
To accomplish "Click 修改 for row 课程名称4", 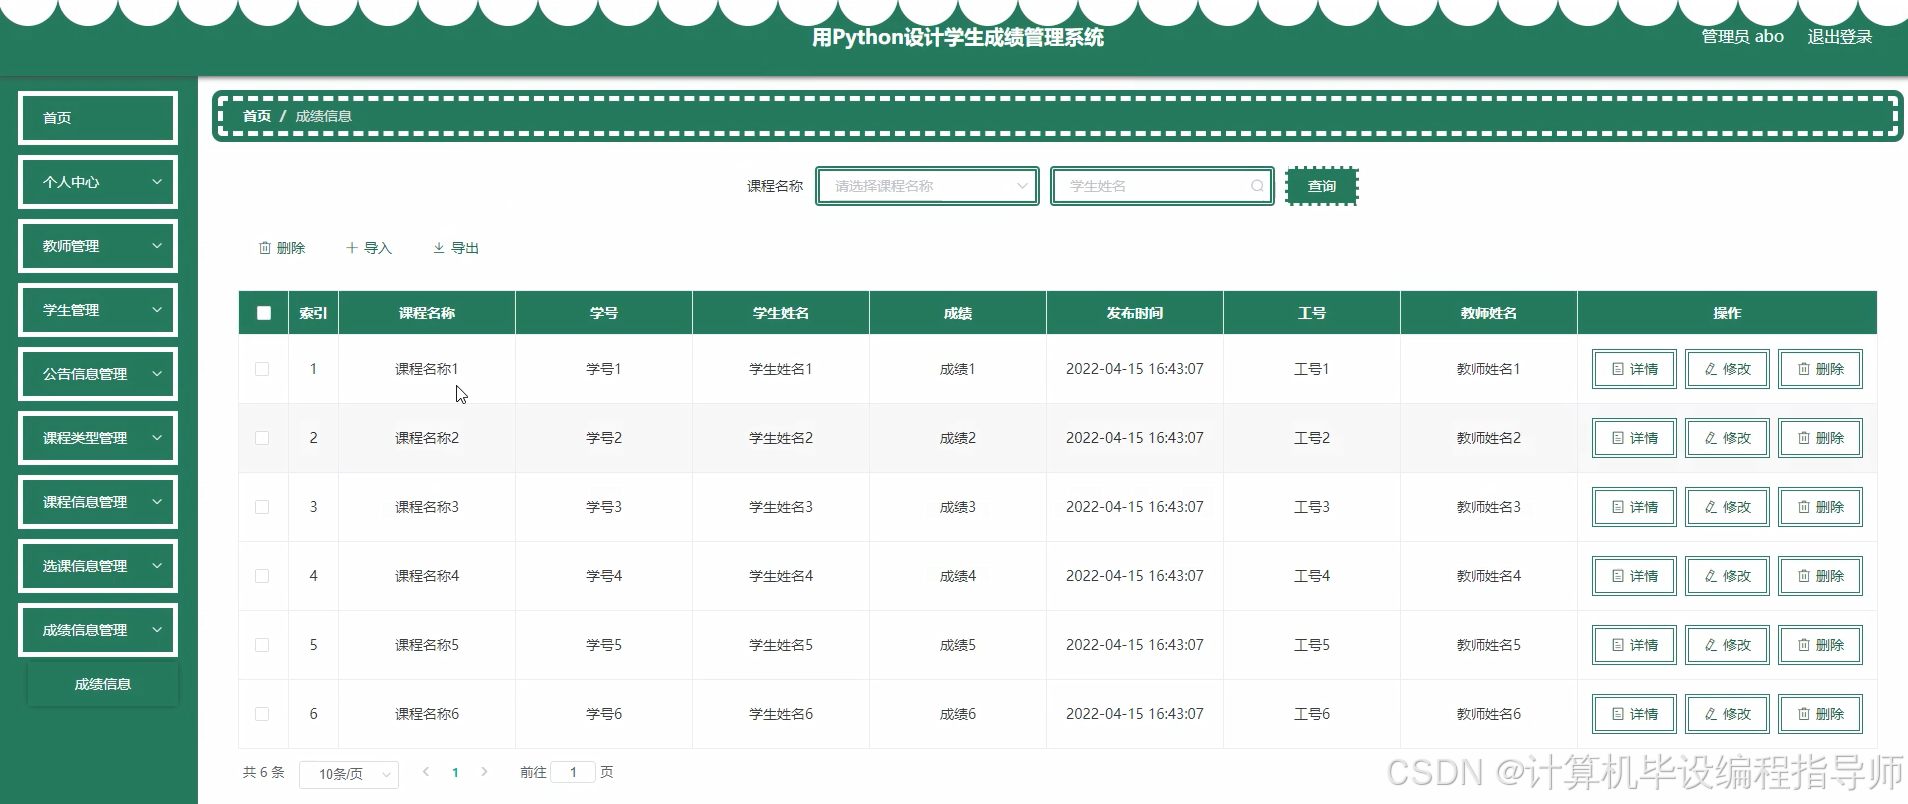I will tap(1727, 576).
